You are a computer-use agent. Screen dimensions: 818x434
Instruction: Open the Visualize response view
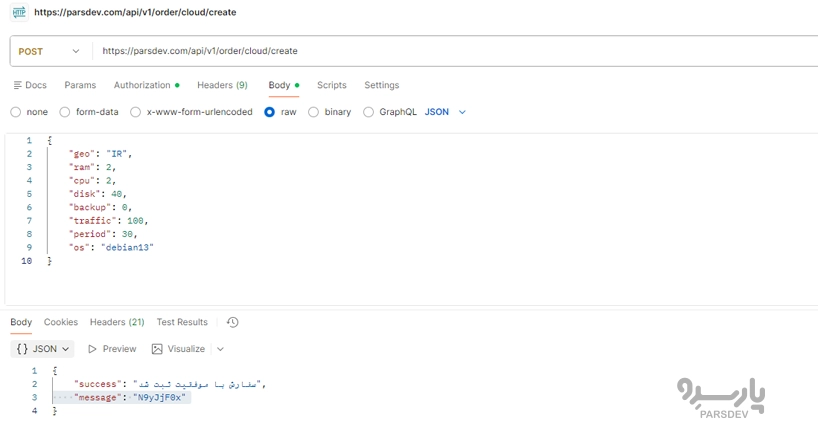tap(179, 349)
